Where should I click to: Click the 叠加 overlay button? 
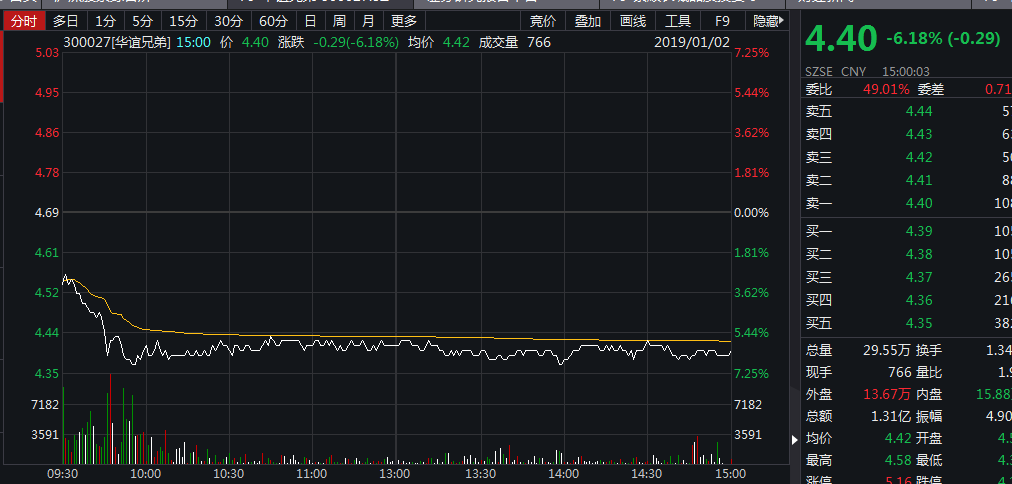(588, 21)
